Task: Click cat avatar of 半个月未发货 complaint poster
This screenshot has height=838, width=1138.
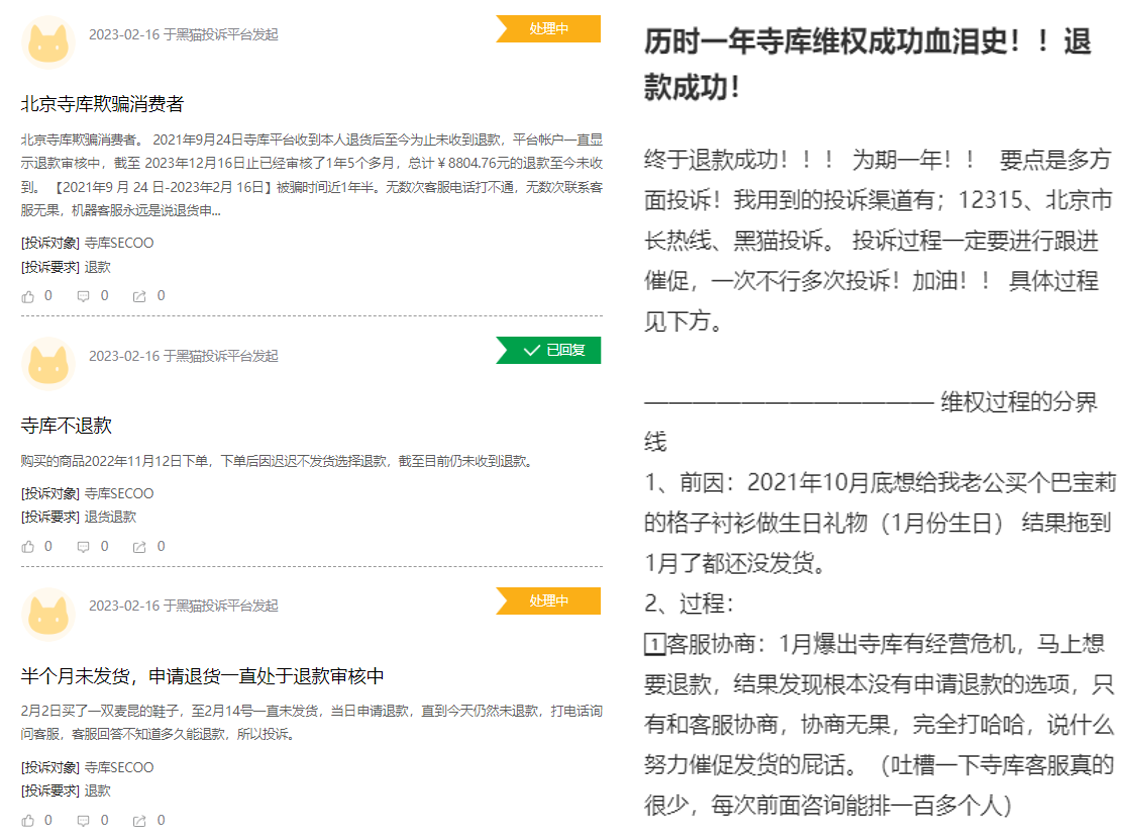Action: (x=48, y=613)
